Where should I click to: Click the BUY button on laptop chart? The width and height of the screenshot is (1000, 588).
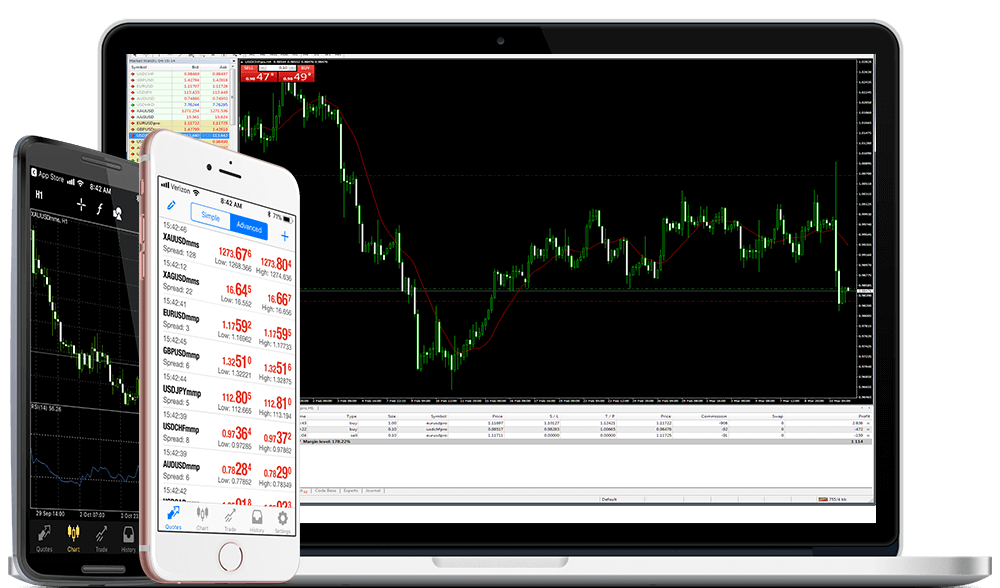coord(305,68)
